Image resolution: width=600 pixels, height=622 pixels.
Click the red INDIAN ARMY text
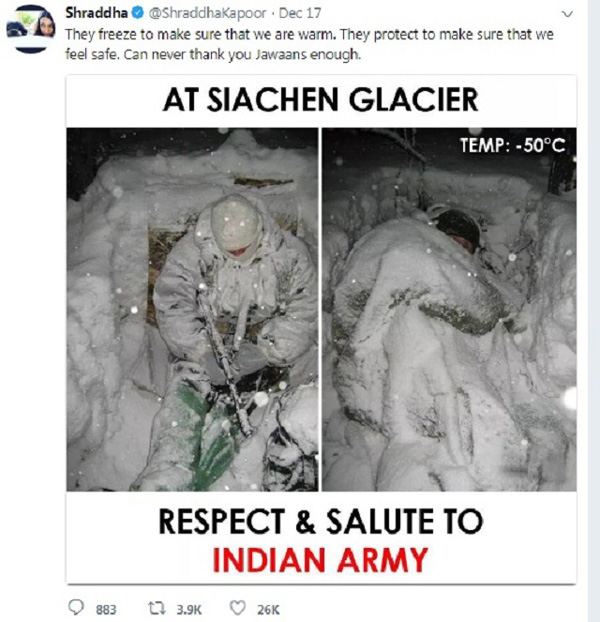pyautogui.click(x=320, y=560)
